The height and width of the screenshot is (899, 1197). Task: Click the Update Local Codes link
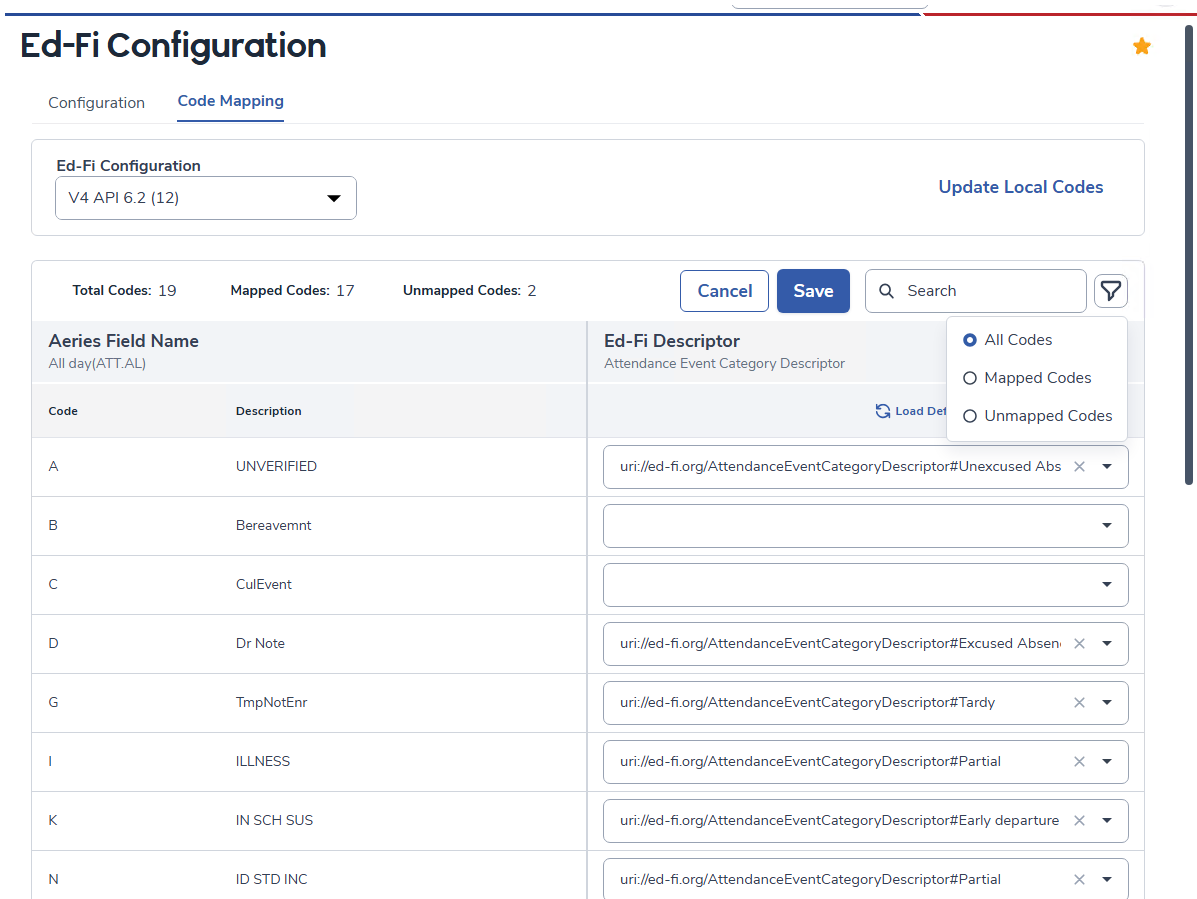point(1021,187)
